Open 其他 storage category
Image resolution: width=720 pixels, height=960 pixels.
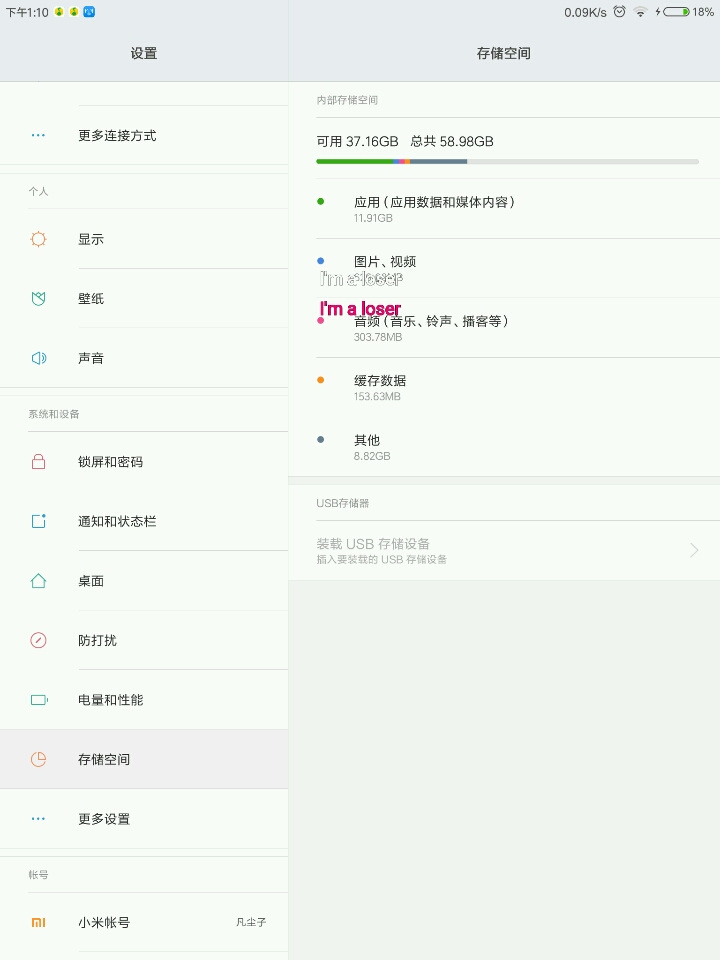pyautogui.click(x=367, y=446)
